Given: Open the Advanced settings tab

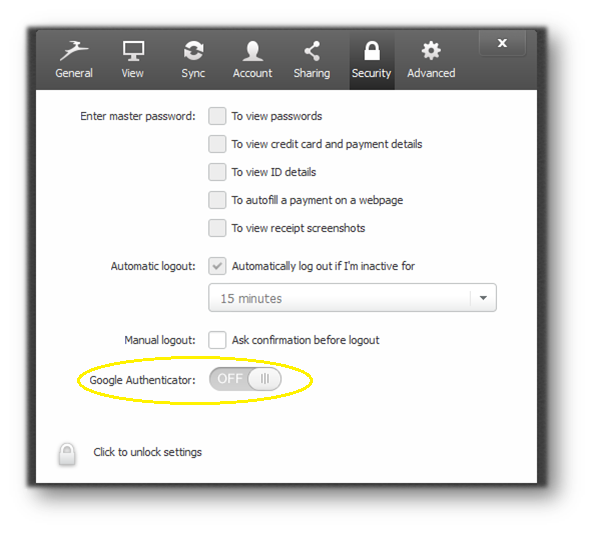Looking at the screenshot, I should pos(431,60).
